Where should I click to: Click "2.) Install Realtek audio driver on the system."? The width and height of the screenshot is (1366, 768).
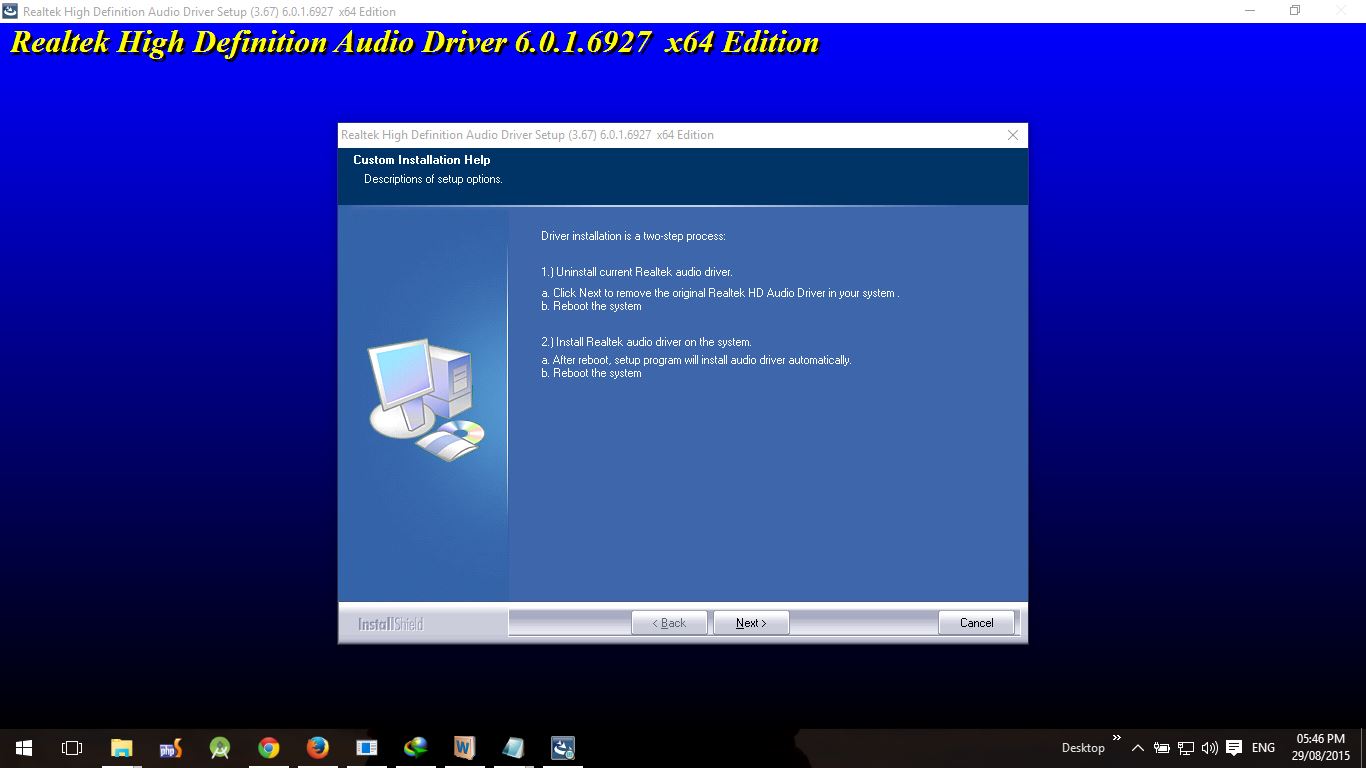pyautogui.click(x=646, y=342)
